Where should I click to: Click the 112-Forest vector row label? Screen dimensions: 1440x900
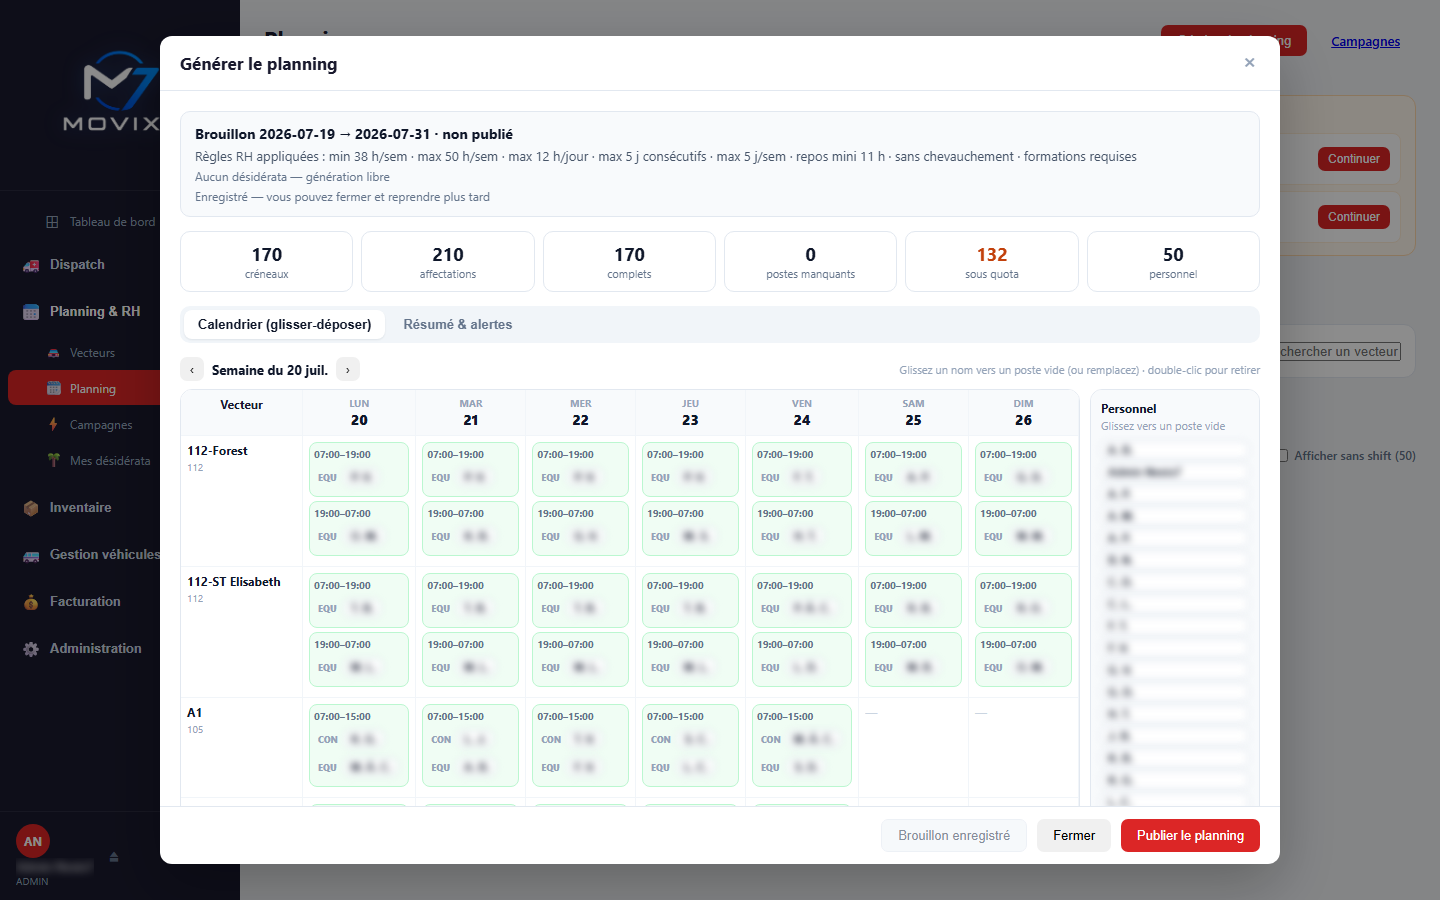pyautogui.click(x=217, y=451)
